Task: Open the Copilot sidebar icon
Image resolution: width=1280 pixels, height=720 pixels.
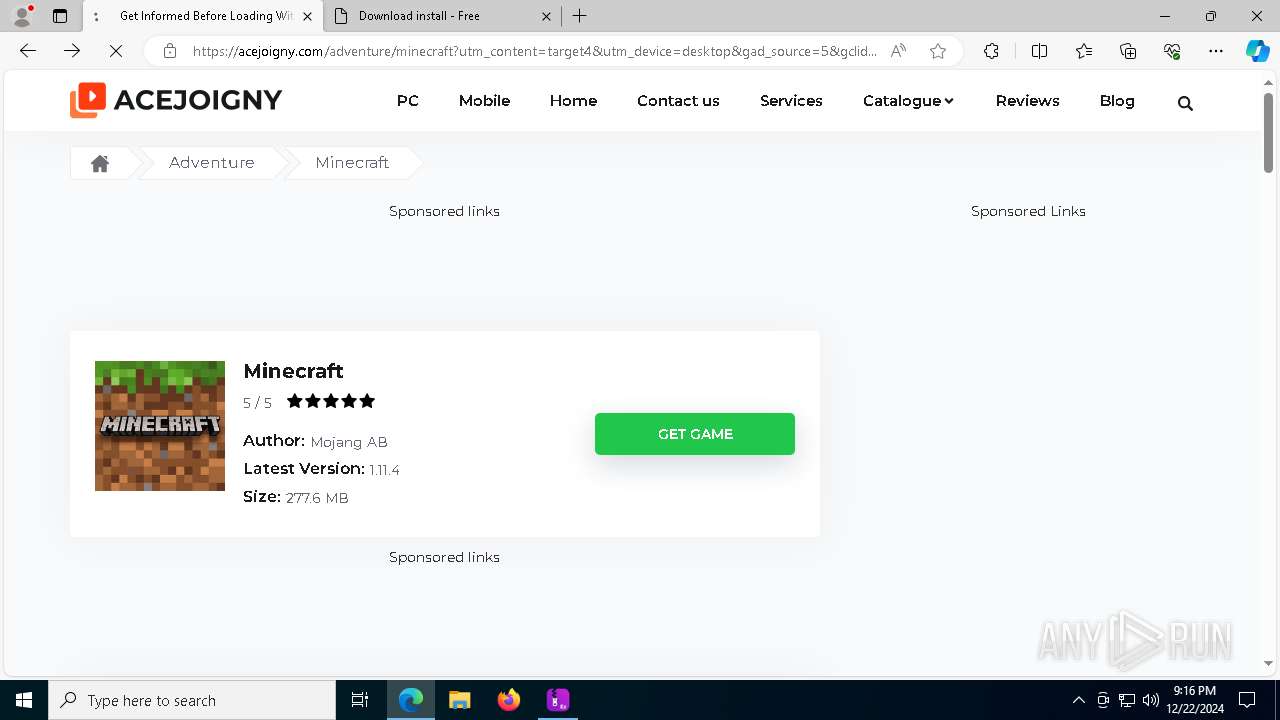Action: (1257, 51)
